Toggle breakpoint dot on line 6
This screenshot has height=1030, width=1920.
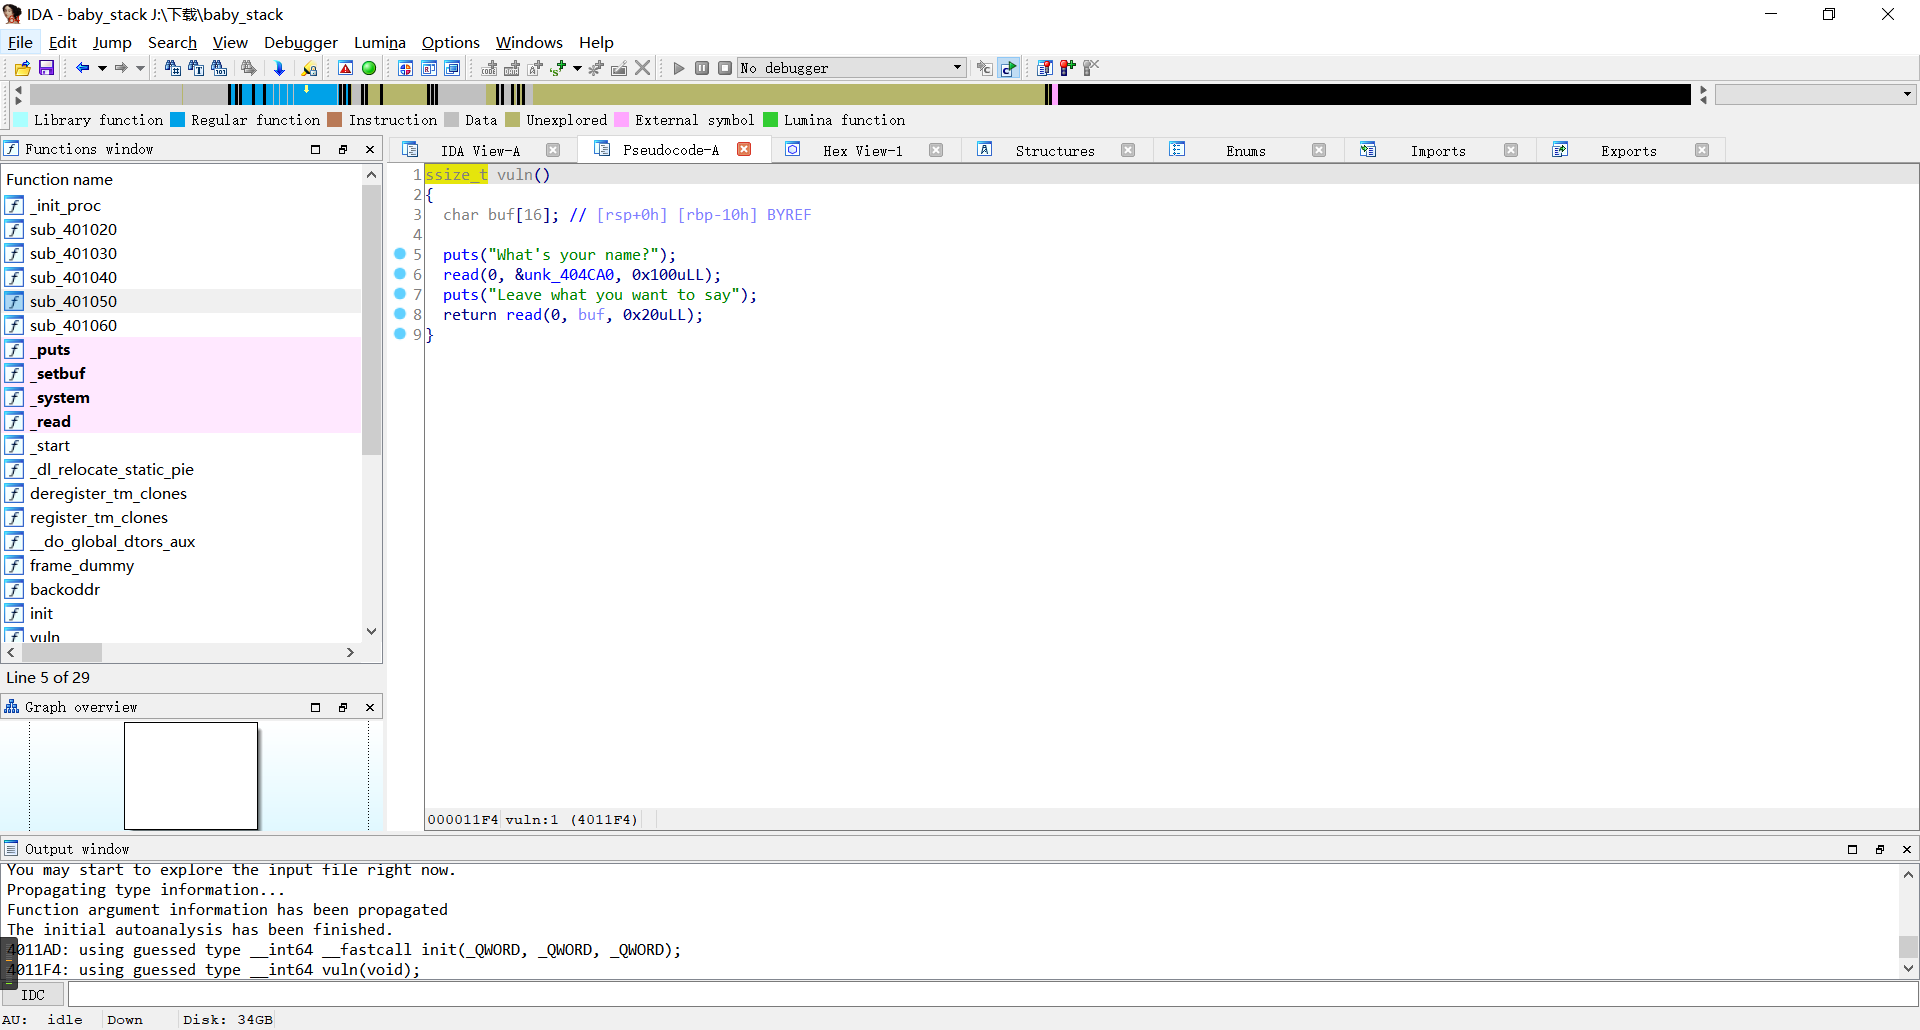point(400,274)
